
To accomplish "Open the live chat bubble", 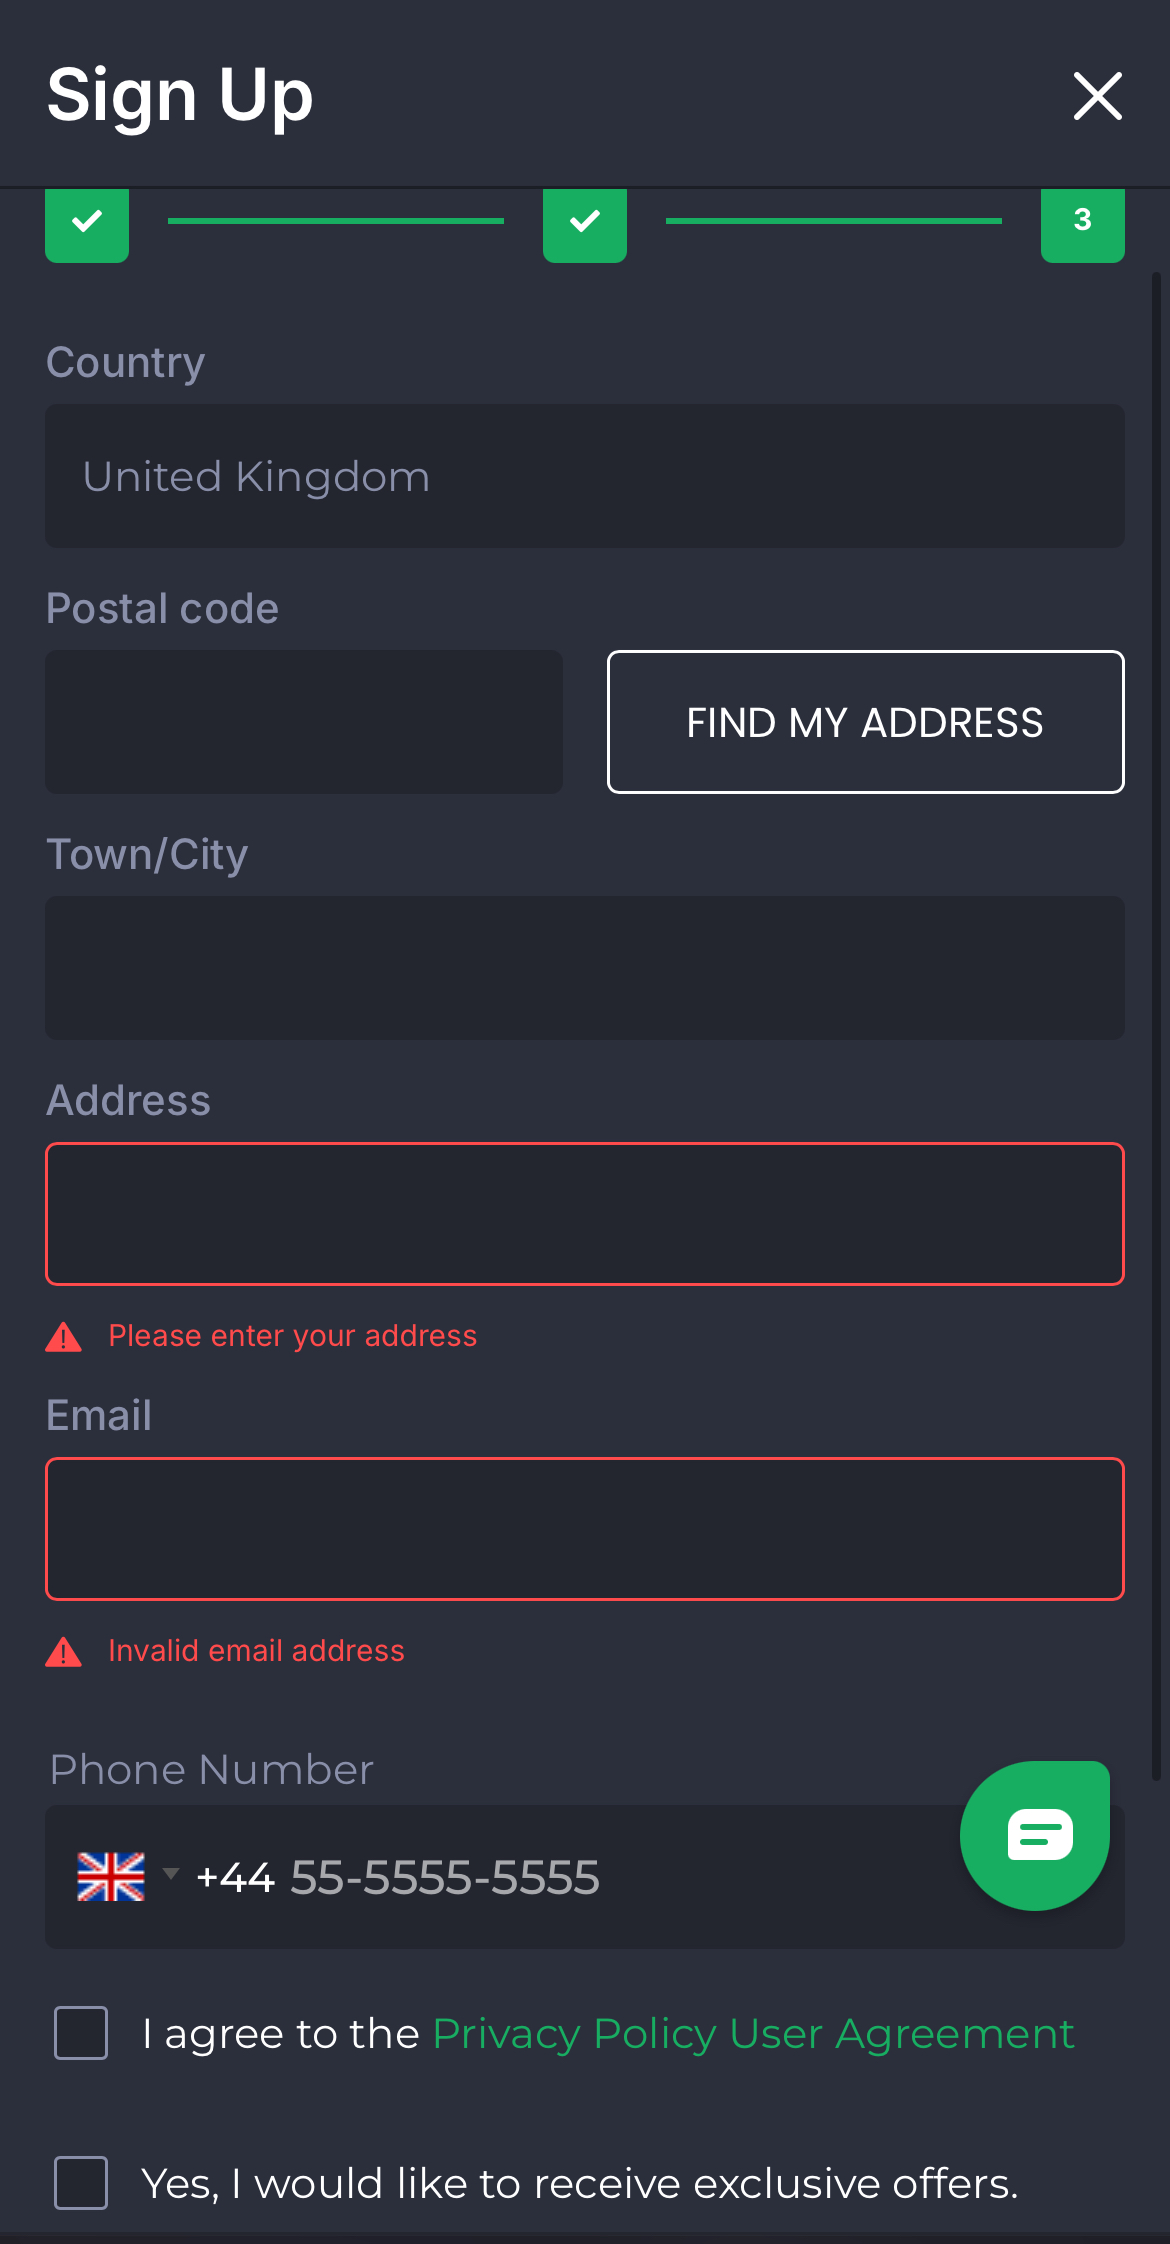I will [1035, 1835].
